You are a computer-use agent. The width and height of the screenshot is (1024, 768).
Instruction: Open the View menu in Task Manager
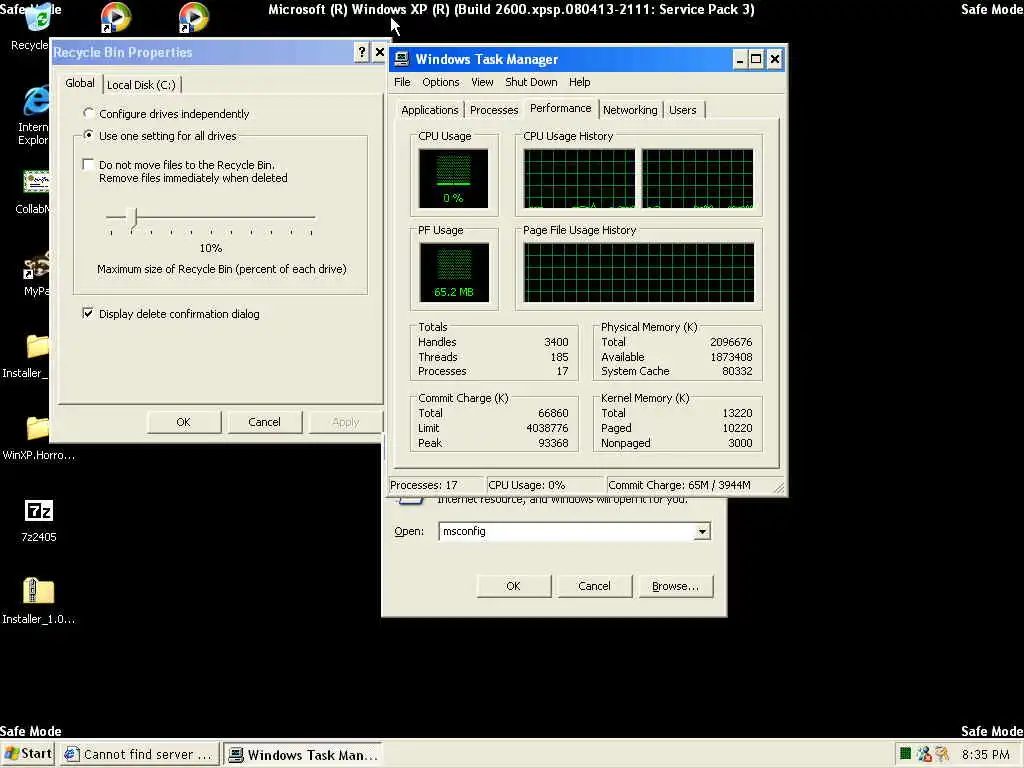click(x=482, y=82)
